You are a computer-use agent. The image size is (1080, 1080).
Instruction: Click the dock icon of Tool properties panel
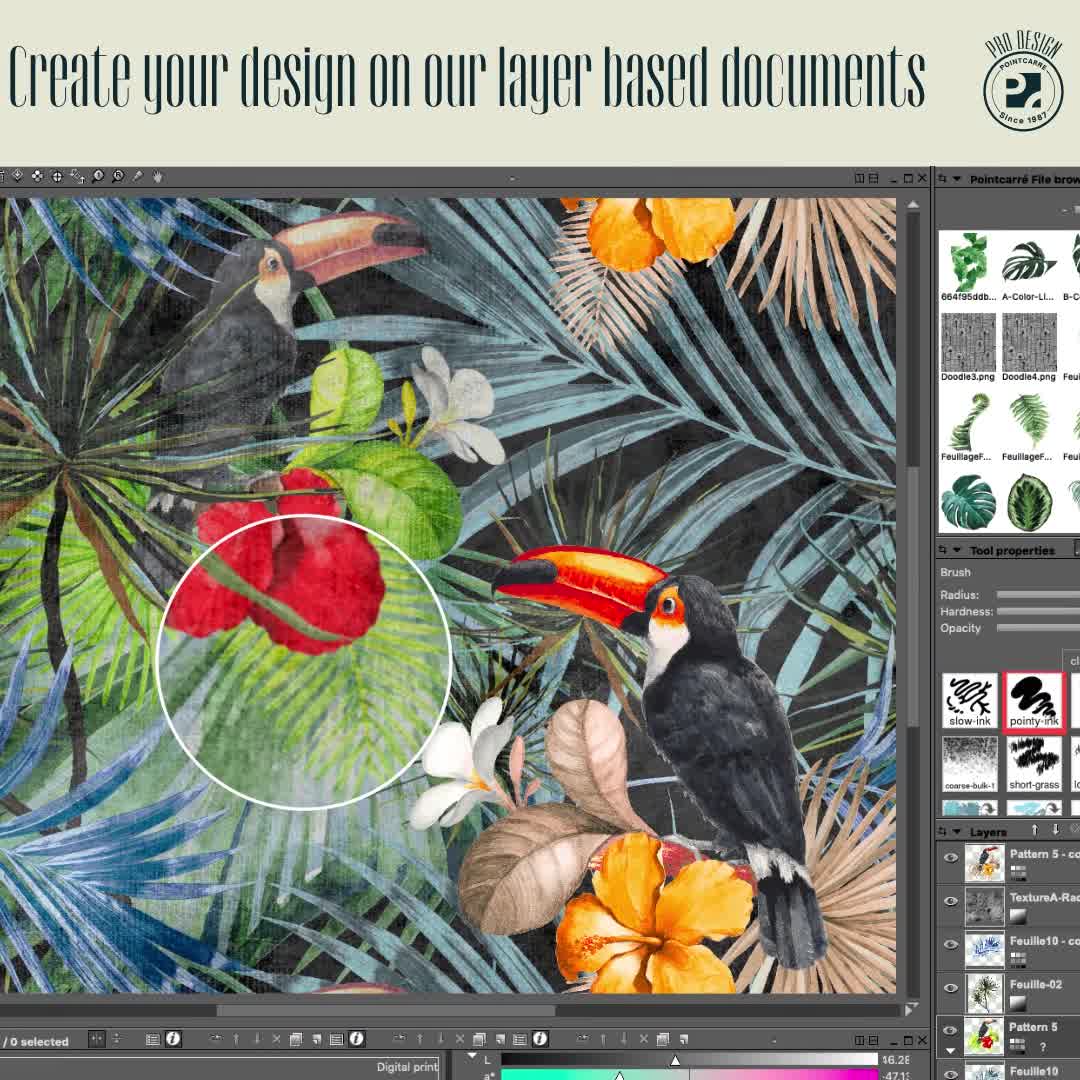click(943, 550)
